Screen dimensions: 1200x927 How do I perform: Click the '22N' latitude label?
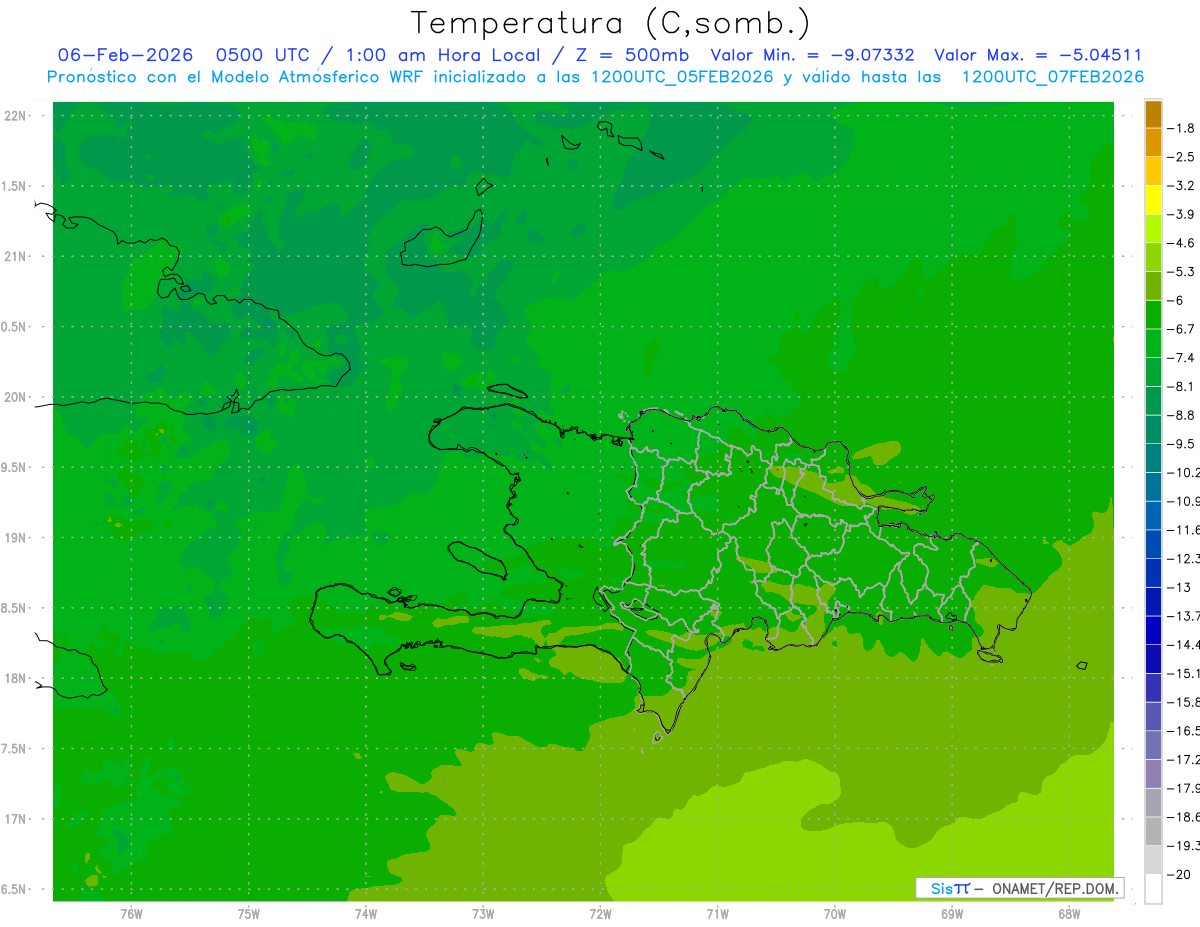click(17, 116)
